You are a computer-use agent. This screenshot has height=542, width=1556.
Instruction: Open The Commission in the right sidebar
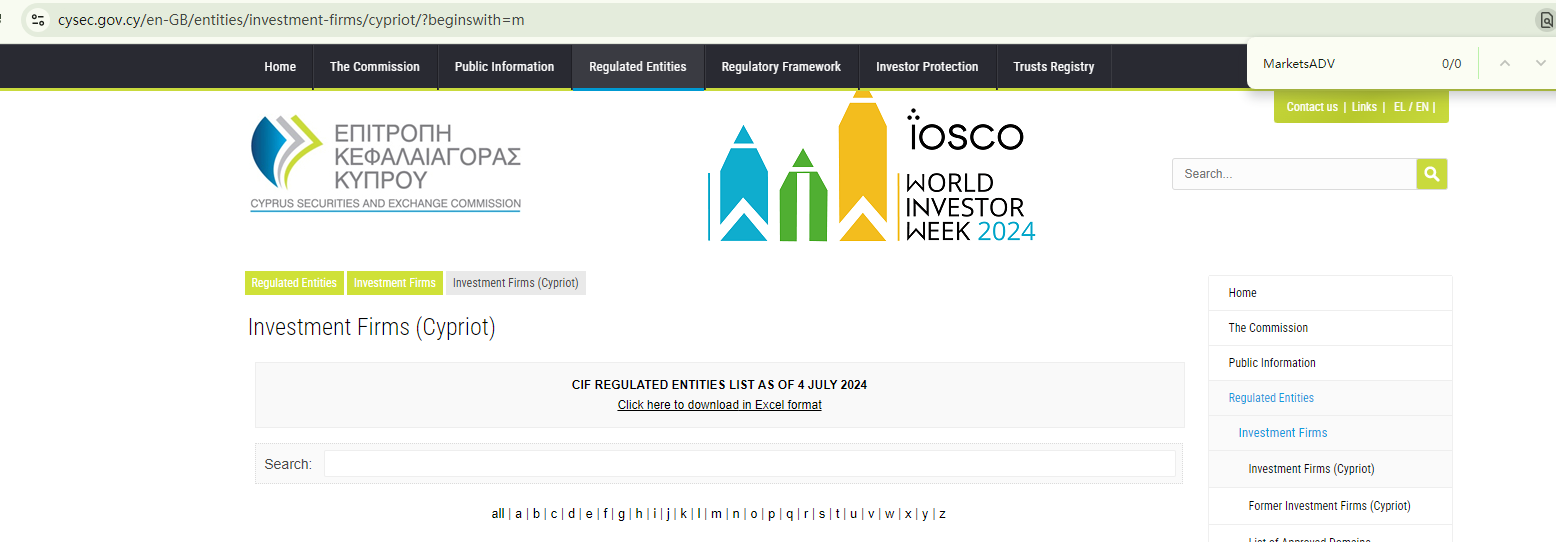tap(1330, 328)
